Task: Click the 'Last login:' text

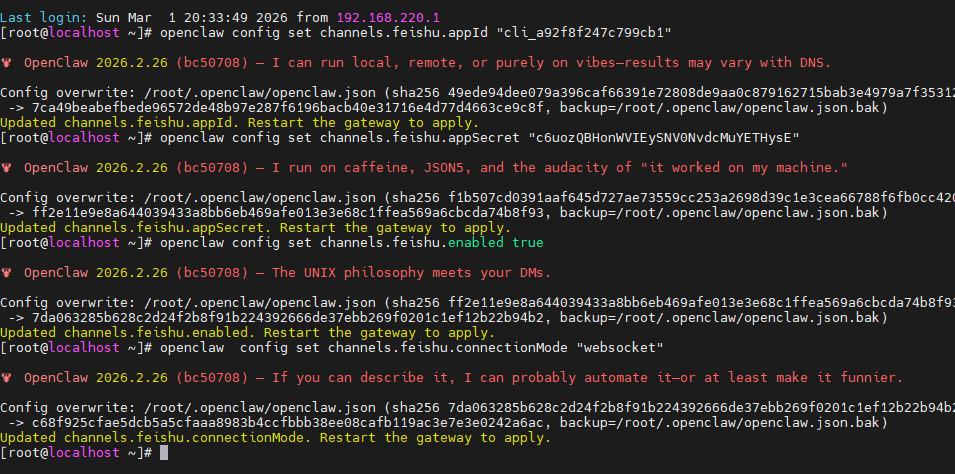Action: (x=44, y=18)
